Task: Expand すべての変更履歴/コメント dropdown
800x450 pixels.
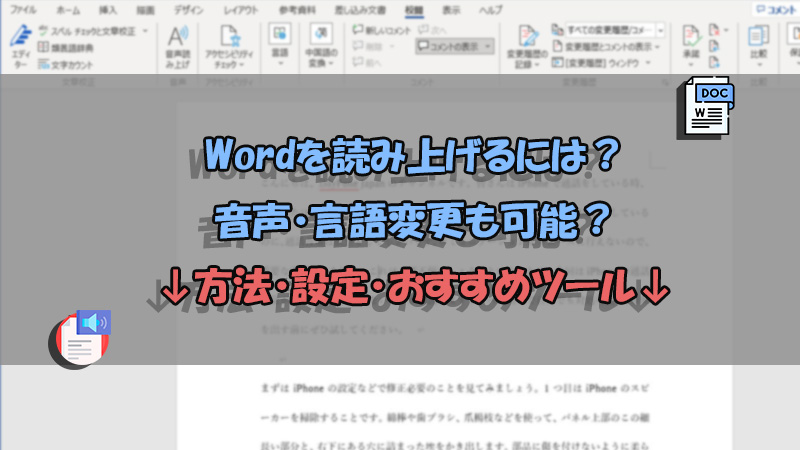Action: (660, 31)
